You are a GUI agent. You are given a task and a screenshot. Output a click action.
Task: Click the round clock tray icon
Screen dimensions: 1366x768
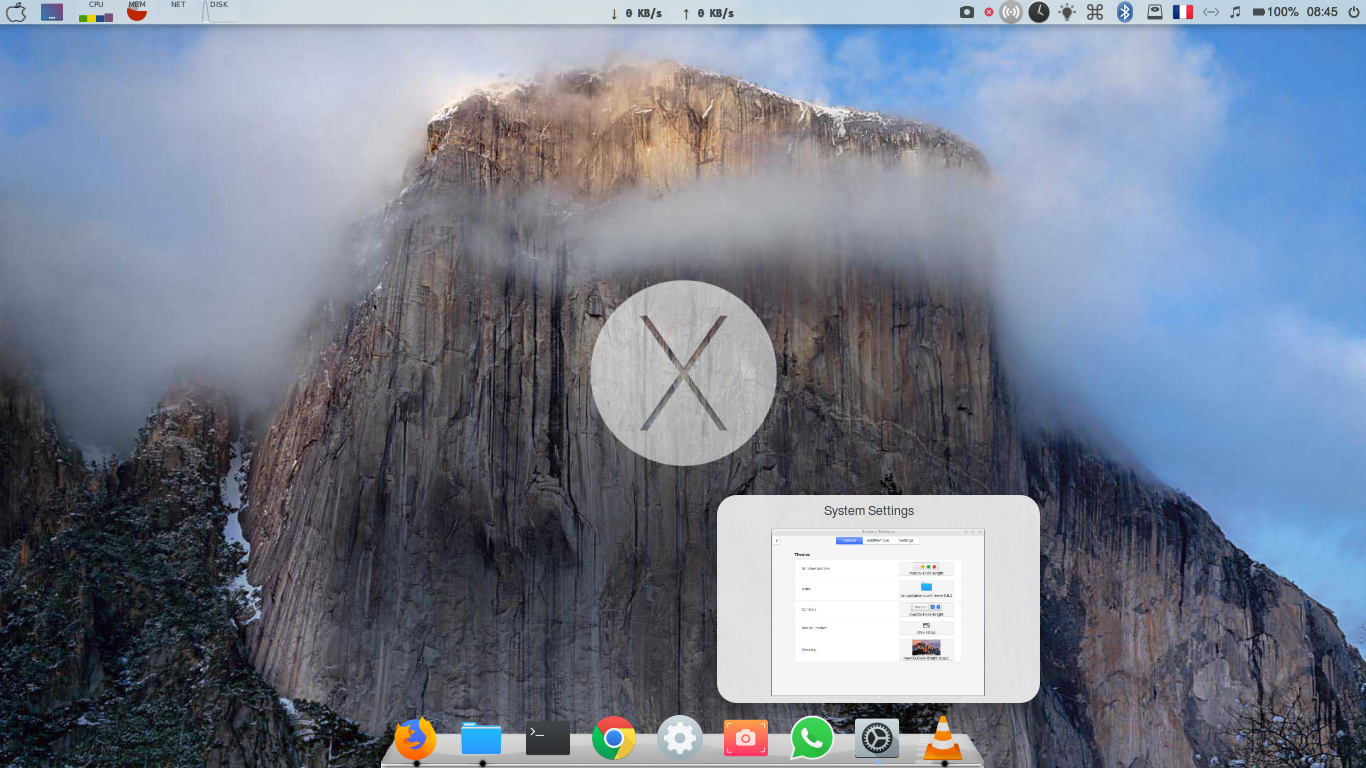coord(1039,12)
